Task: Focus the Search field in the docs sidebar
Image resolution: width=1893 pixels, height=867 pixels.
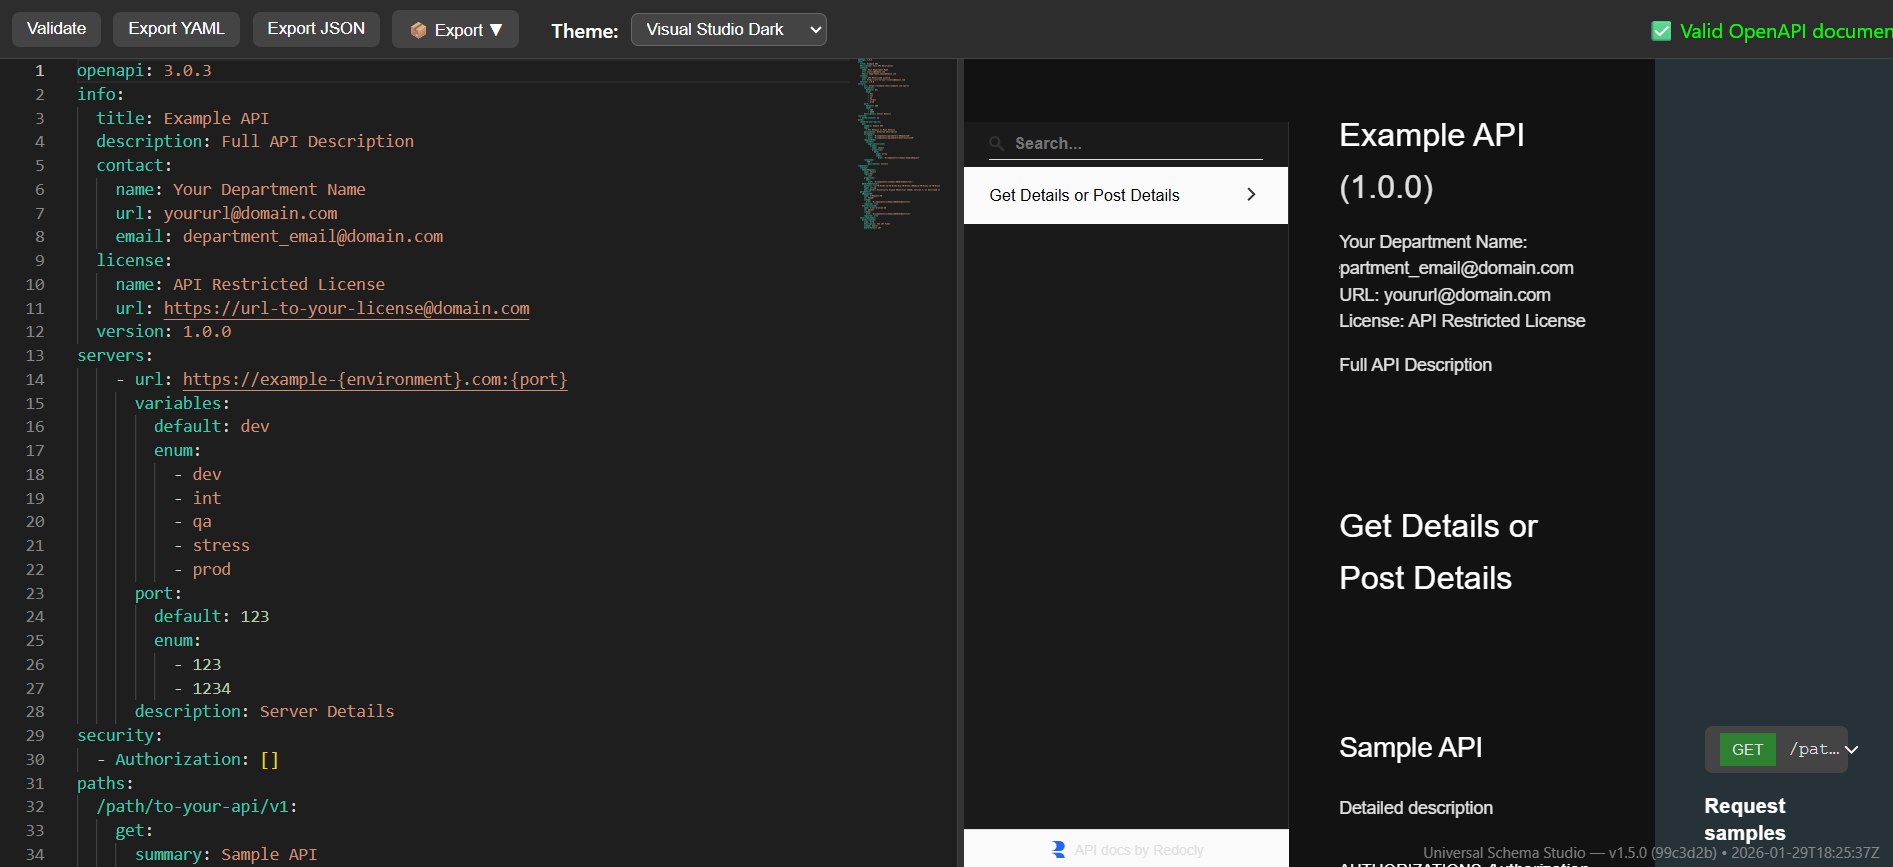Action: [x=1126, y=144]
